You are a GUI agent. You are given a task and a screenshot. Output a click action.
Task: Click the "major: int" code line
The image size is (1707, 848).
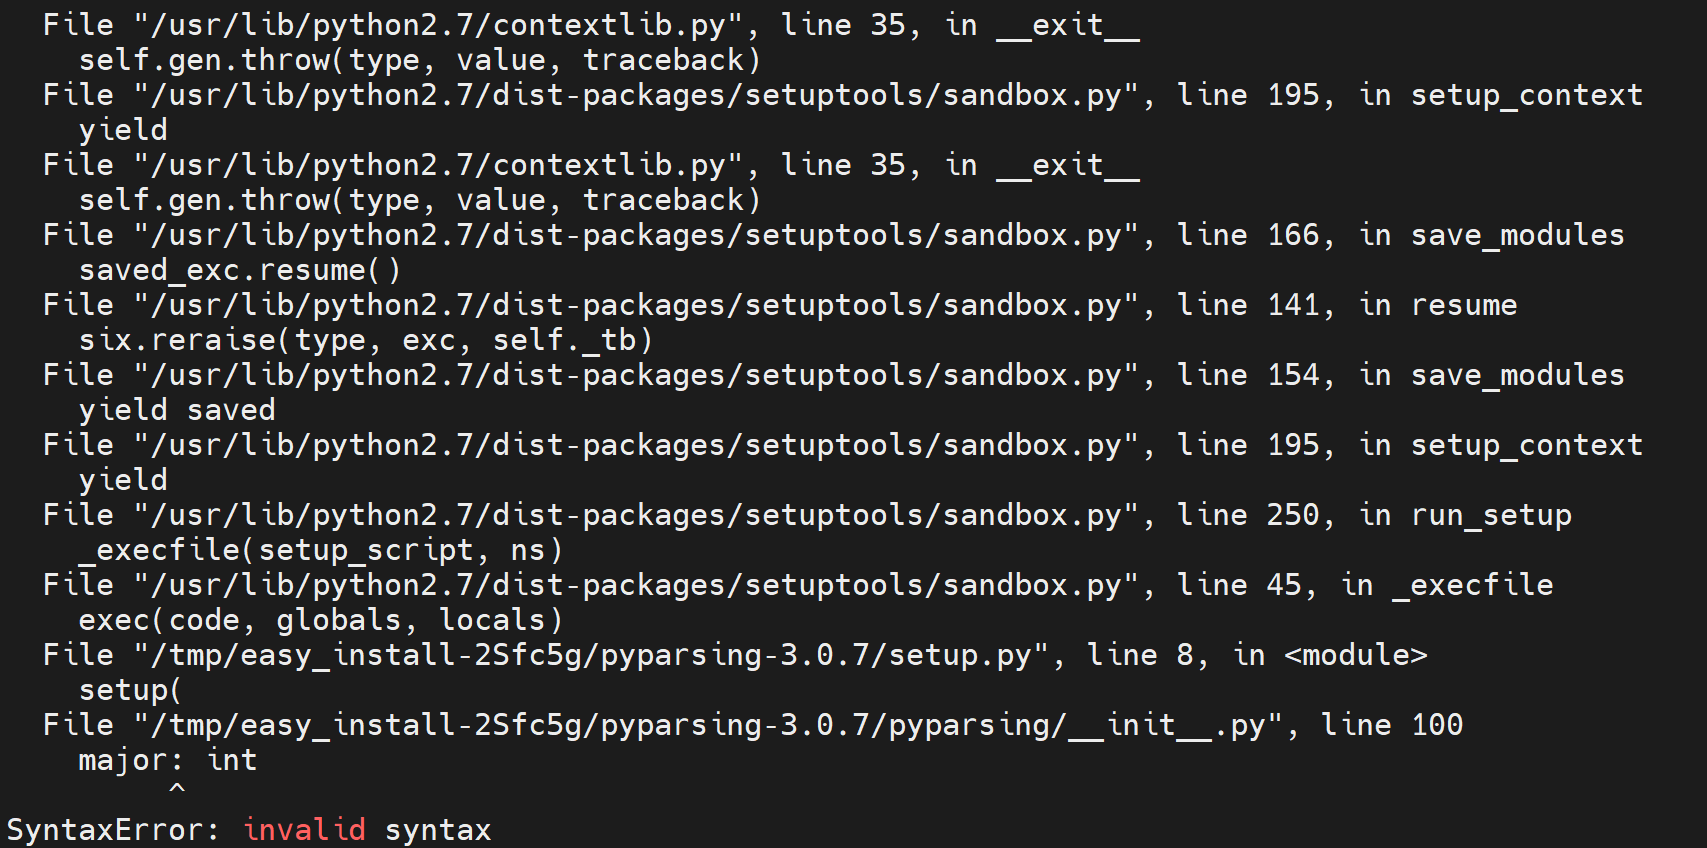(168, 760)
